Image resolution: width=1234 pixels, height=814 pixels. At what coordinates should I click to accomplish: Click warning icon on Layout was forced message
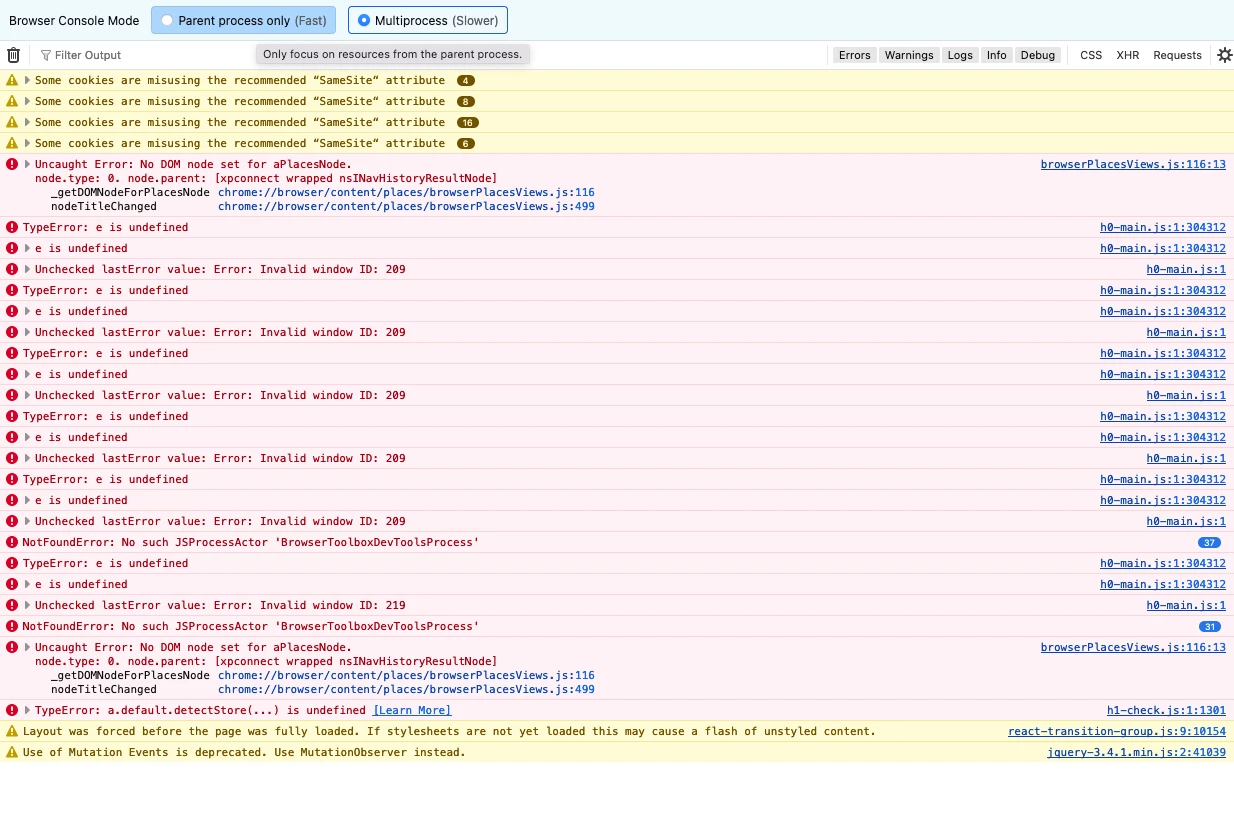pyautogui.click(x=12, y=731)
